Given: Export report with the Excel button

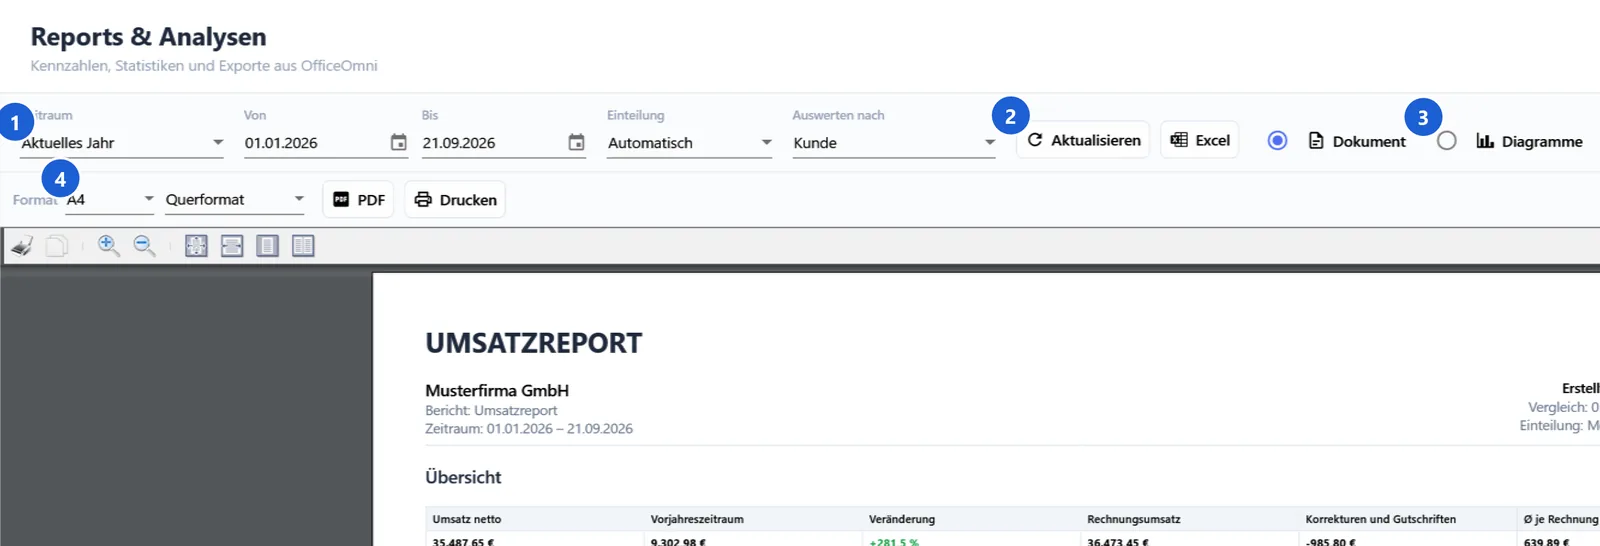Looking at the screenshot, I should 1200,140.
